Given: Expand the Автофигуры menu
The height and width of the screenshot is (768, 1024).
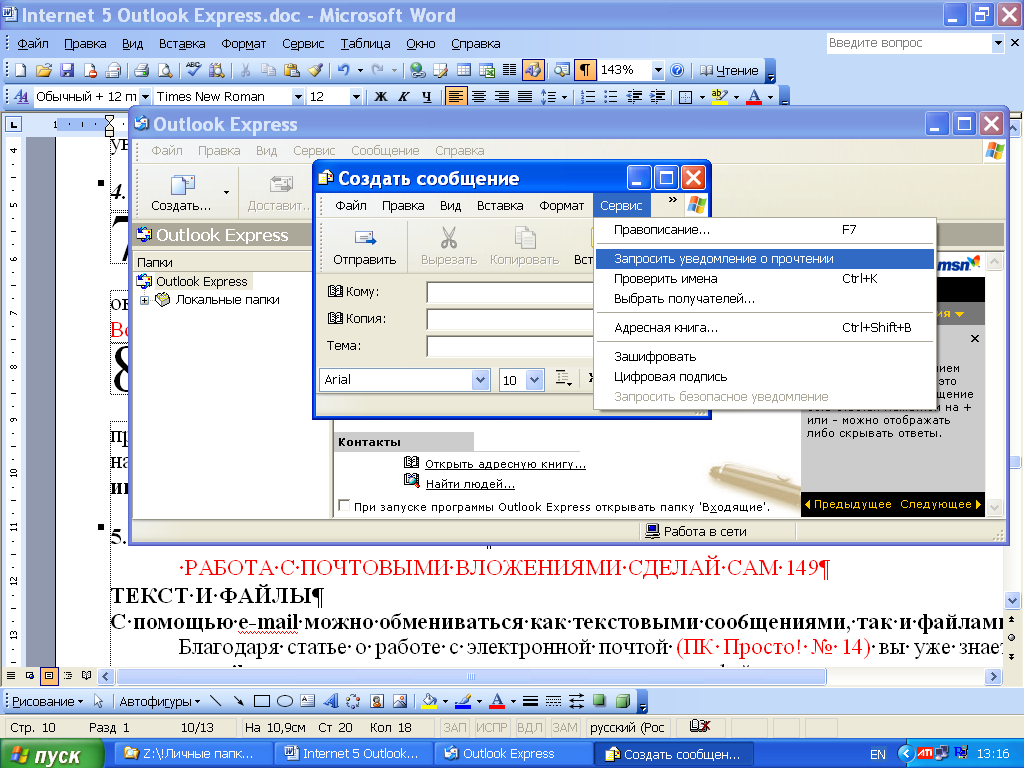Looking at the screenshot, I should pyautogui.click(x=160, y=701).
